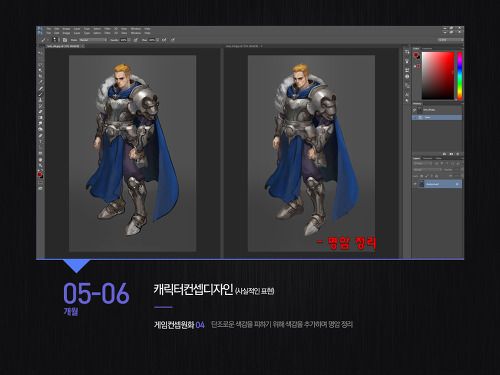Open the Layers panel tab
The width and height of the screenshot is (500, 375).
coord(416,158)
